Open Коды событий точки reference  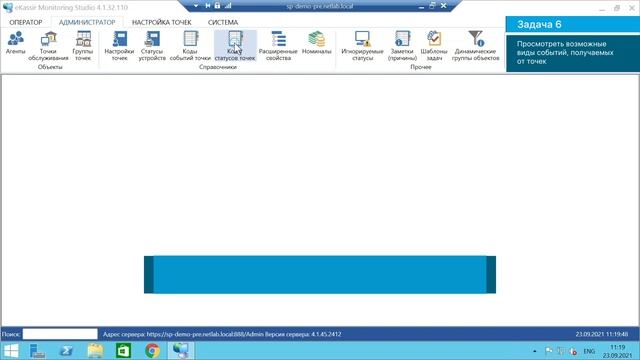(x=190, y=46)
